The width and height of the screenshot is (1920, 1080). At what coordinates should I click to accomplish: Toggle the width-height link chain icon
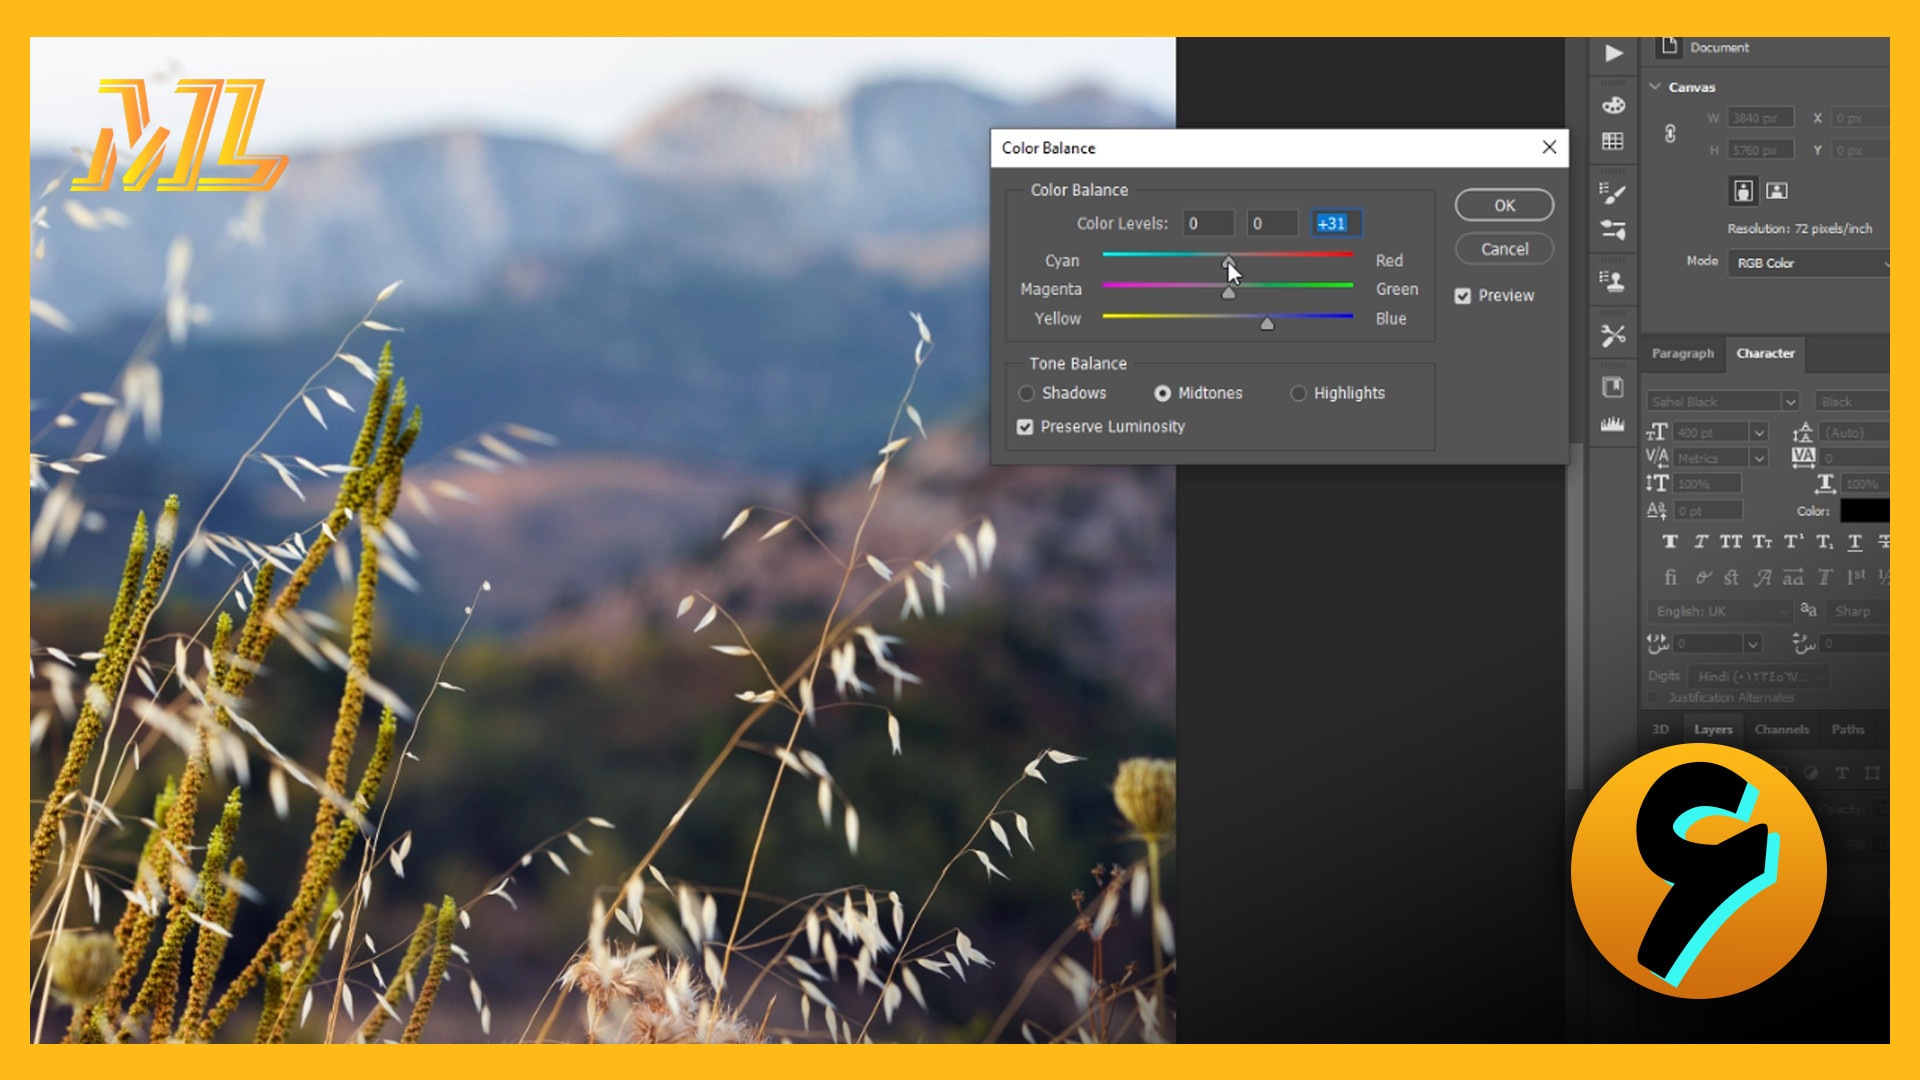(x=1670, y=133)
